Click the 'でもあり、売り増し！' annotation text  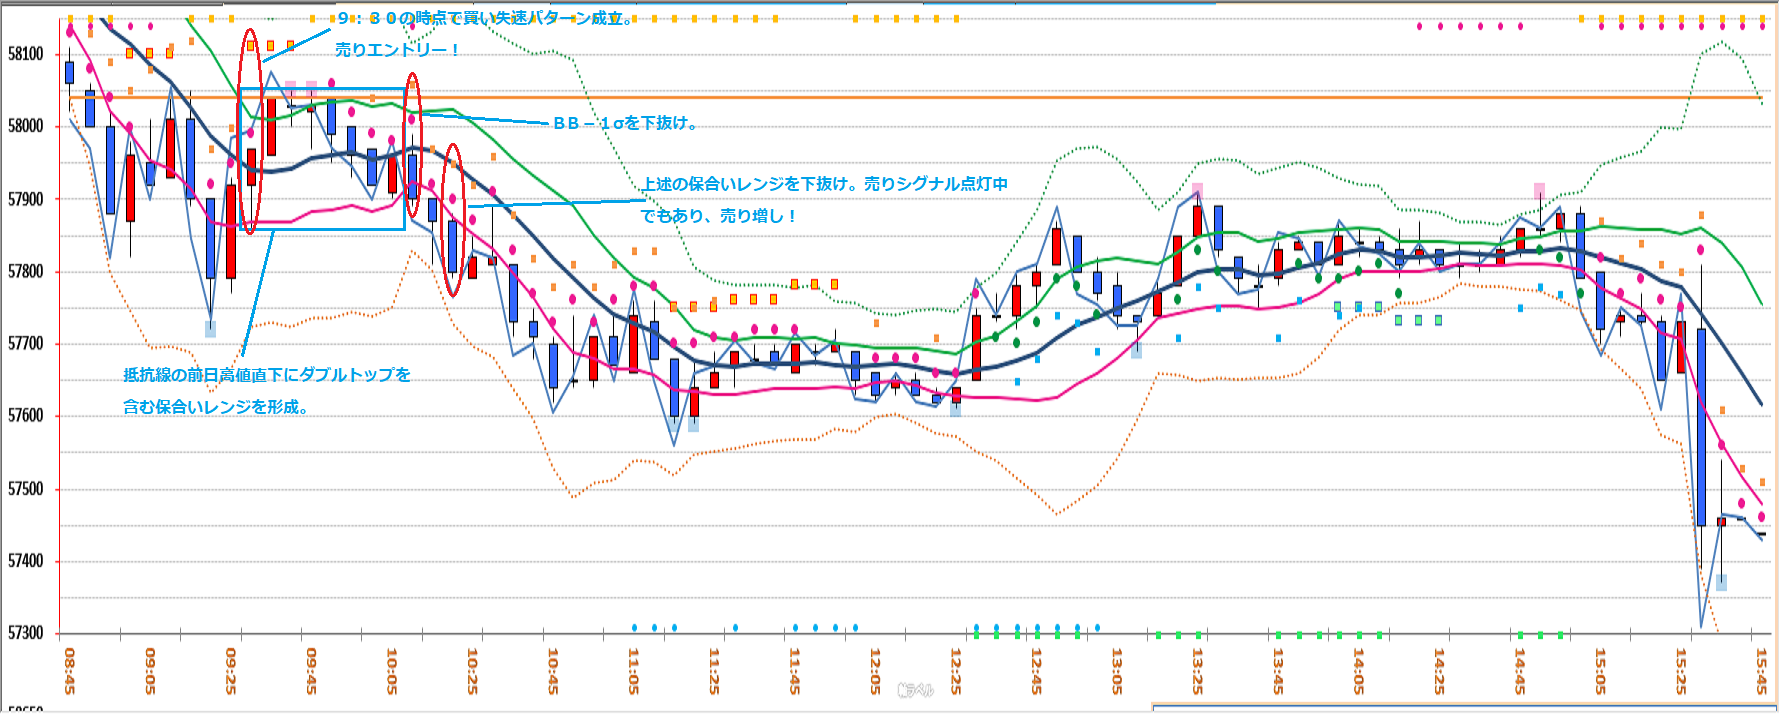pos(718,216)
